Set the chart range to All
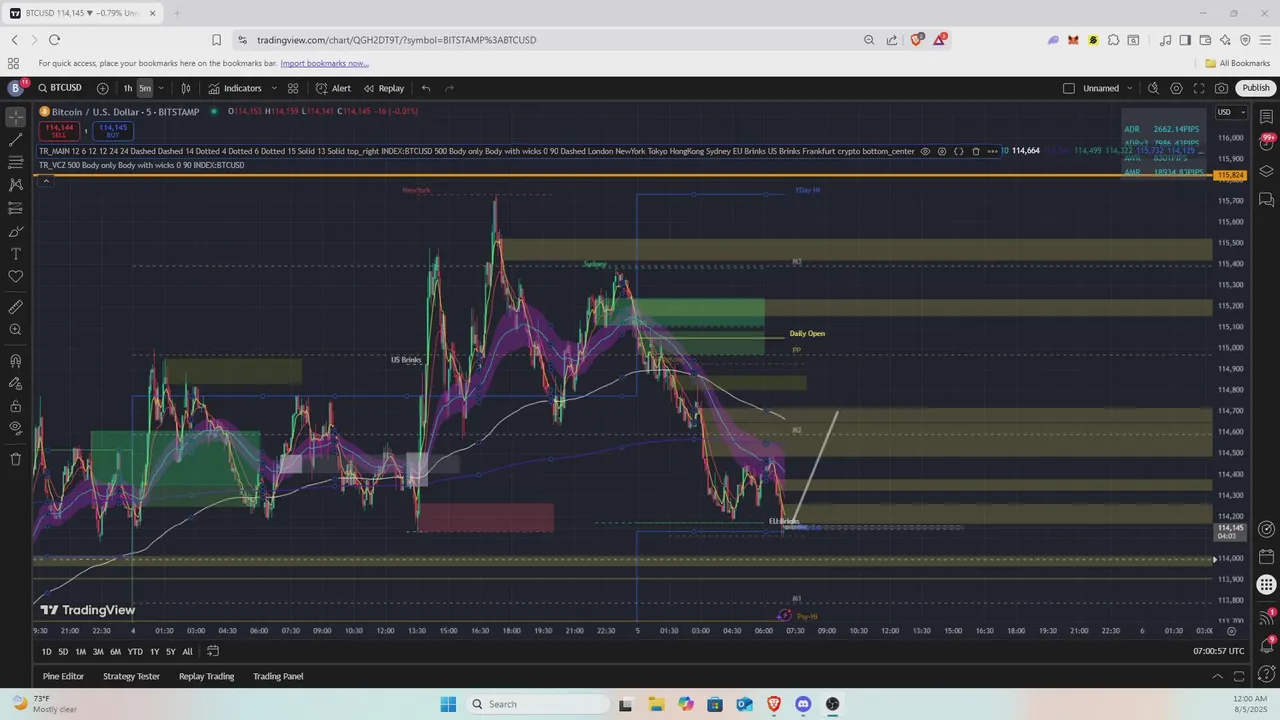Viewport: 1280px width, 720px height. point(187,651)
